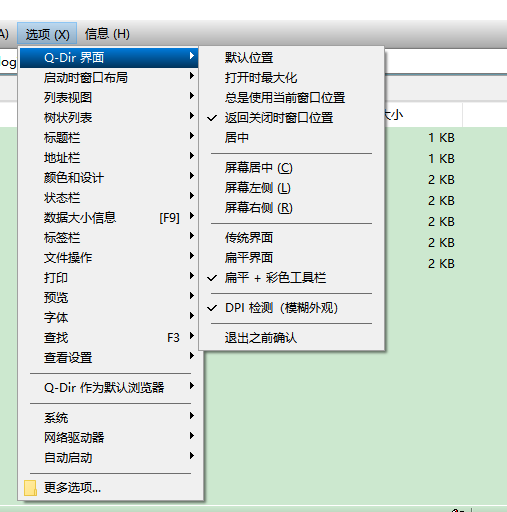The image size is (507, 512).
Task: Expand the 标题栏 submenu
Action: pos(109,138)
